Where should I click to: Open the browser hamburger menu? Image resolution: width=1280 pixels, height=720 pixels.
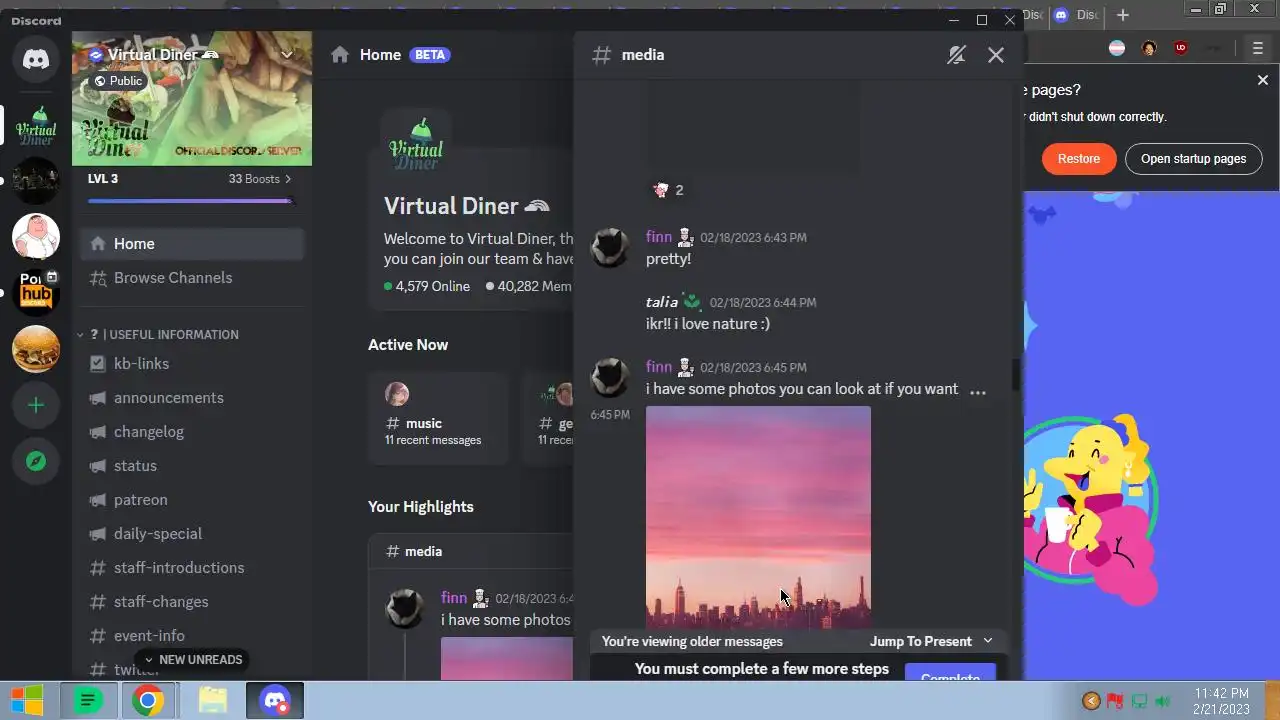1258,47
